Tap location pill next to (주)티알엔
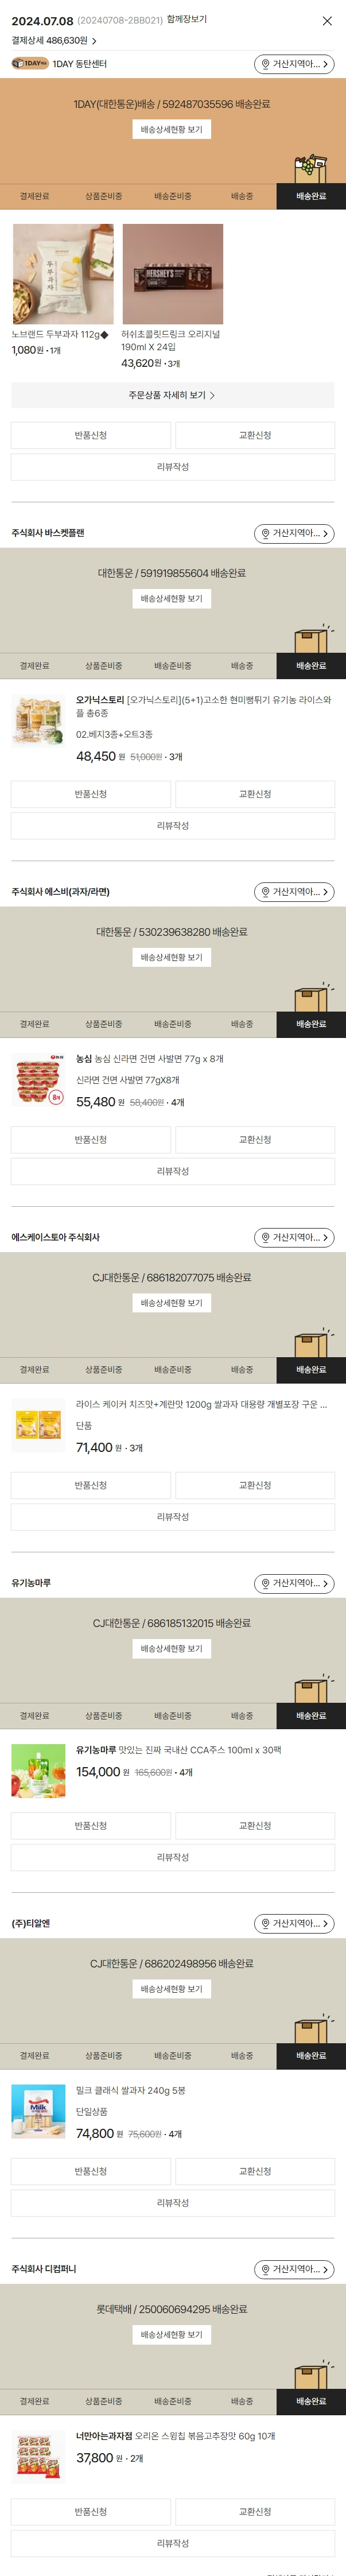 click(294, 1923)
